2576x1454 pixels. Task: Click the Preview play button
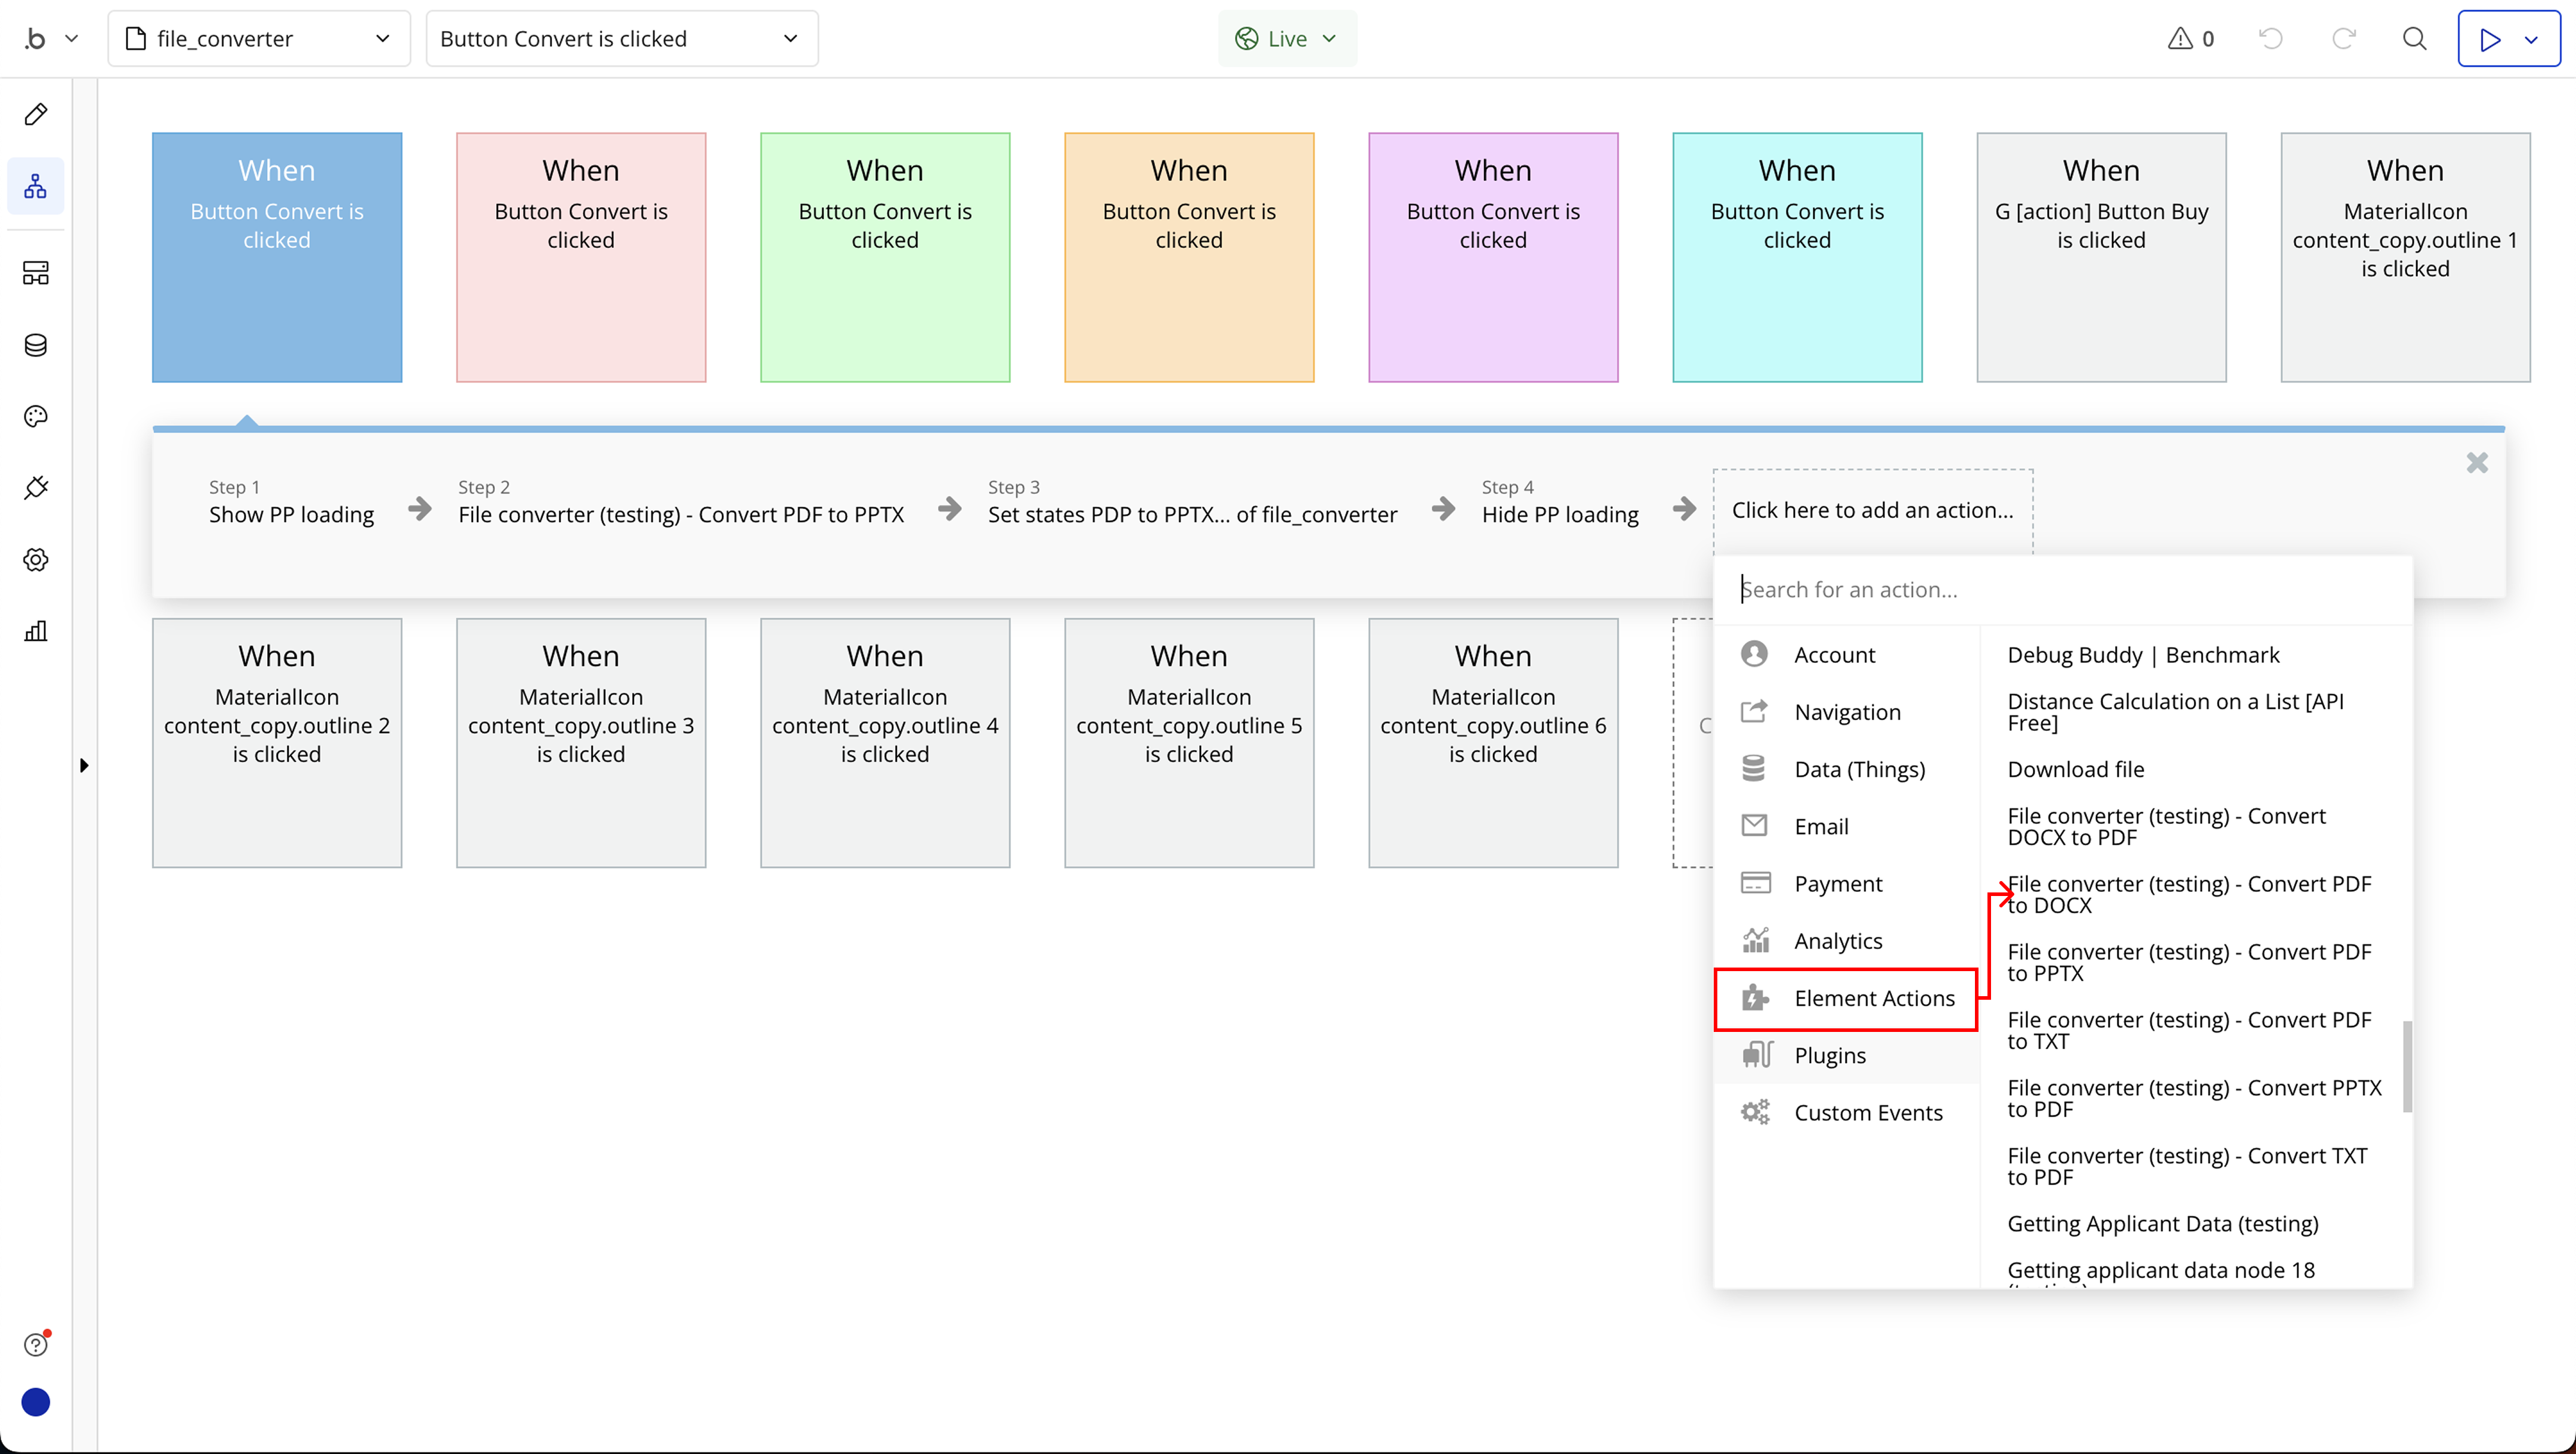[2490, 39]
